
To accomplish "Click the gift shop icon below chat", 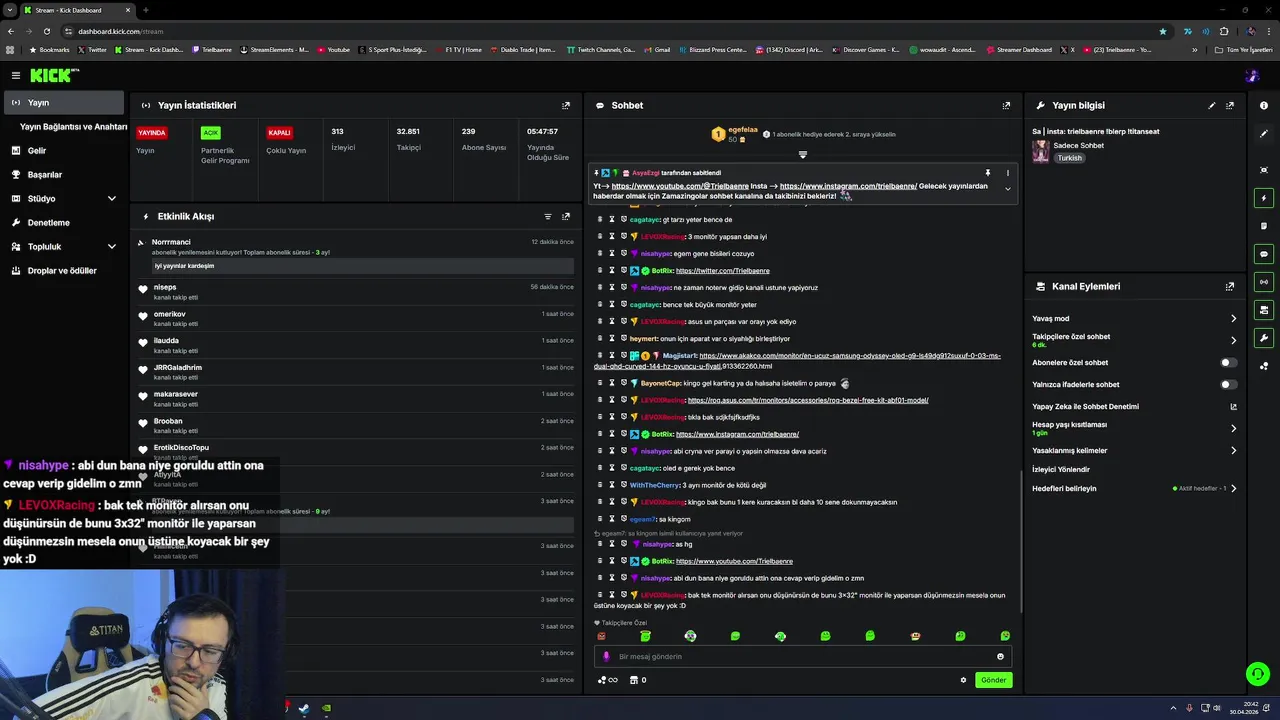I will click(x=633, y=680).
